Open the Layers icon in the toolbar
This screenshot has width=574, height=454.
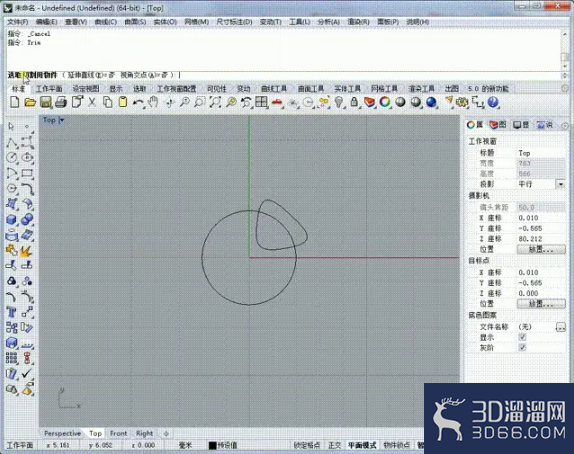coord(369,102)
